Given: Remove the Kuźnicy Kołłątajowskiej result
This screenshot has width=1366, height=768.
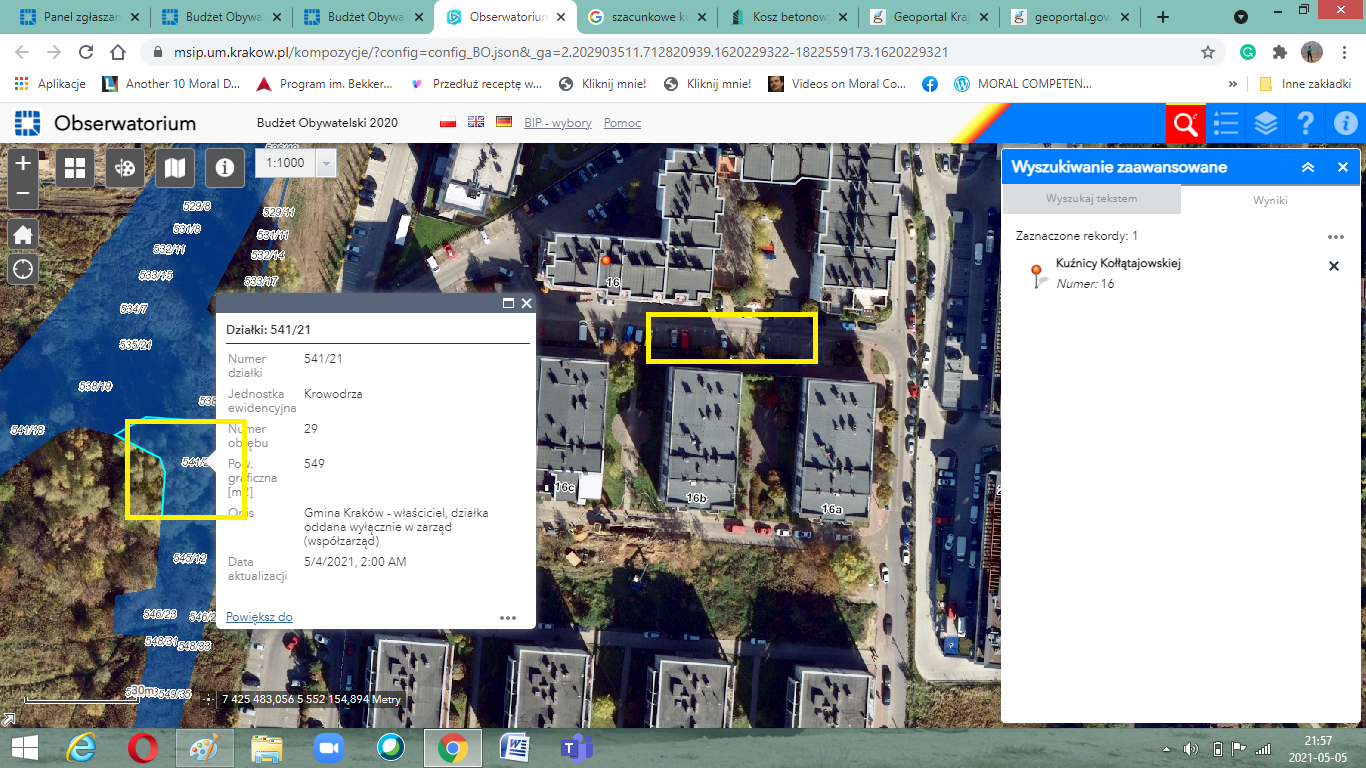Looking at the screenshot, I should point(1333,266).
